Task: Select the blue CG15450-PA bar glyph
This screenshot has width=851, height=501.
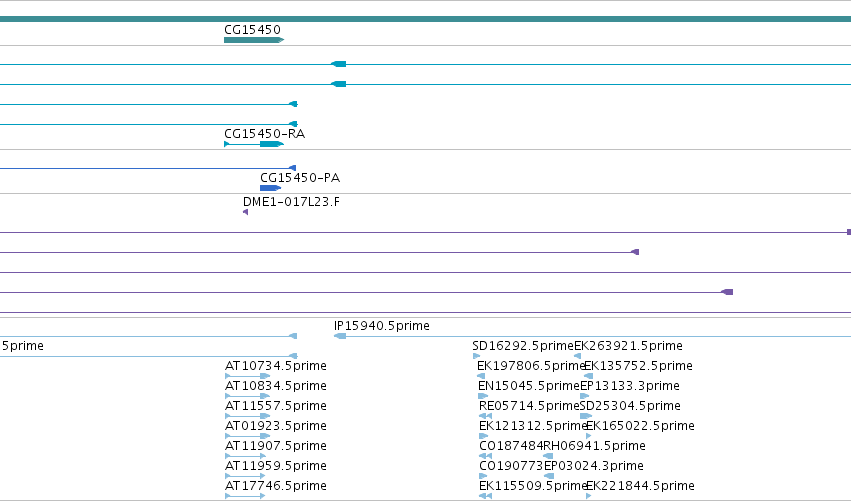Action: tap(270, 188)
